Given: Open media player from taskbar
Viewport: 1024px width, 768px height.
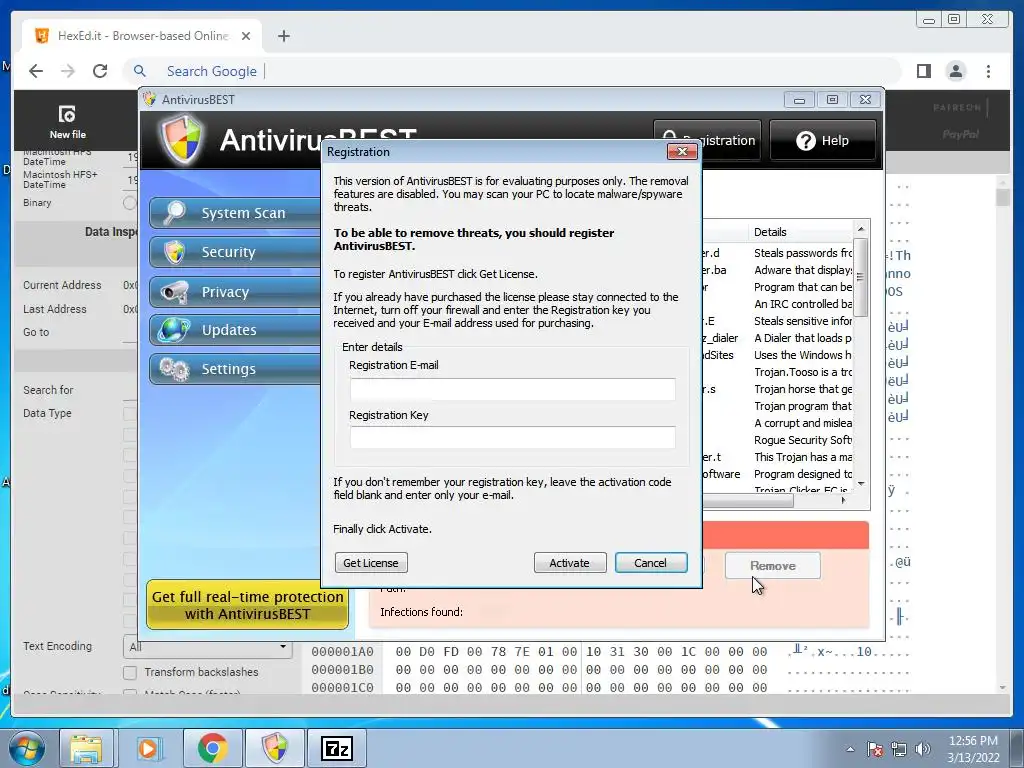Looking at the screenshot, I should pos(148,748).
